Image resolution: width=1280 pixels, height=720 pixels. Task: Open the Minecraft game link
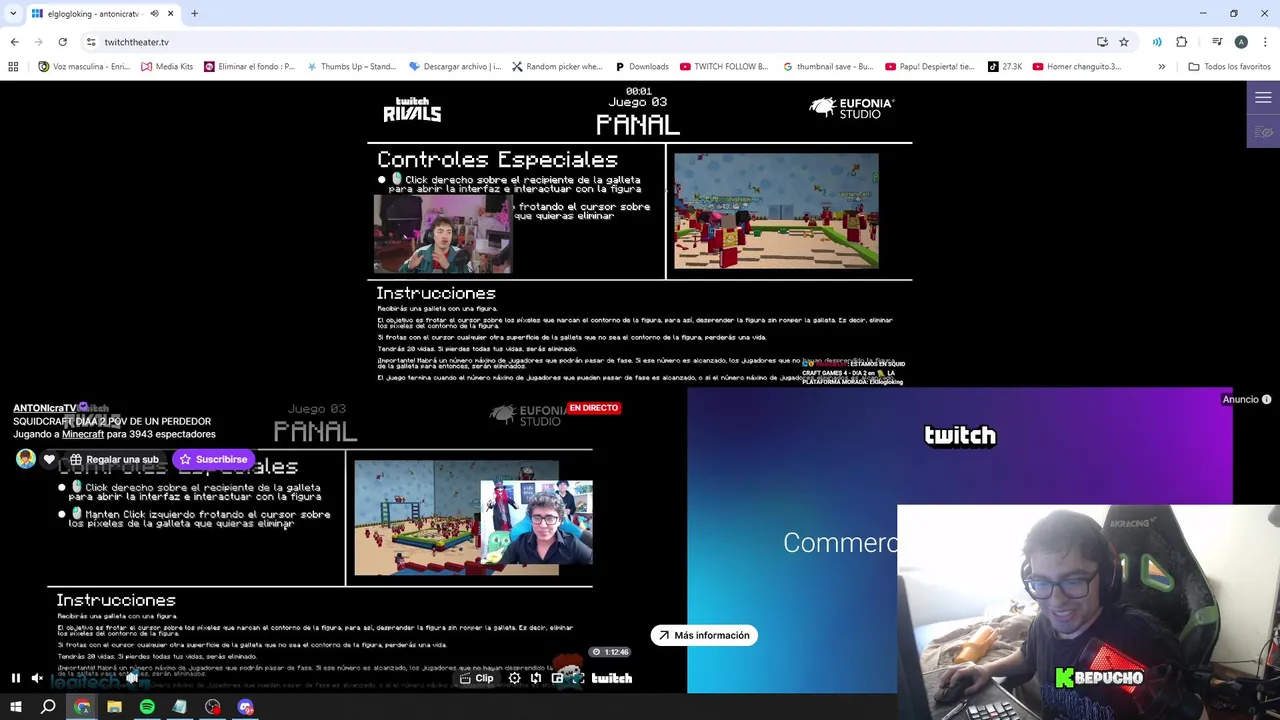pyautogui.click(x=83, y=434)
